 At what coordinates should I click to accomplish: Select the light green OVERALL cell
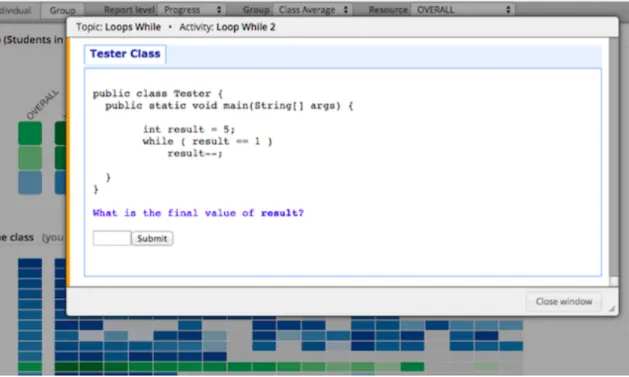(x=30, y=158)
